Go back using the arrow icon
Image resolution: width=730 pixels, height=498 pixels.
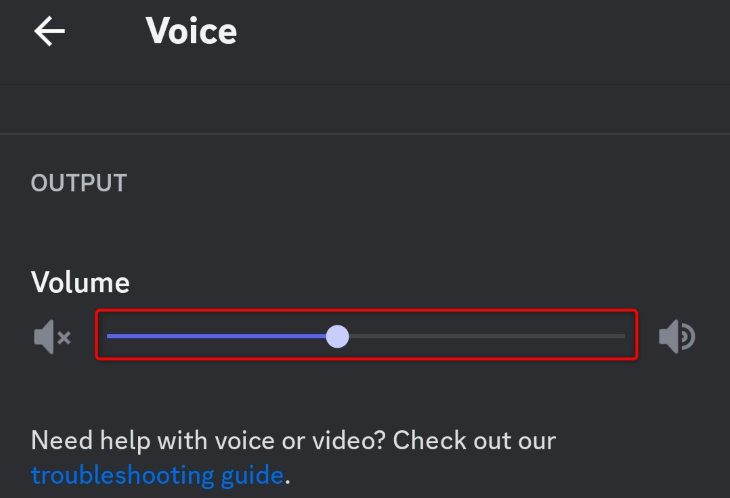click(49, 31)
